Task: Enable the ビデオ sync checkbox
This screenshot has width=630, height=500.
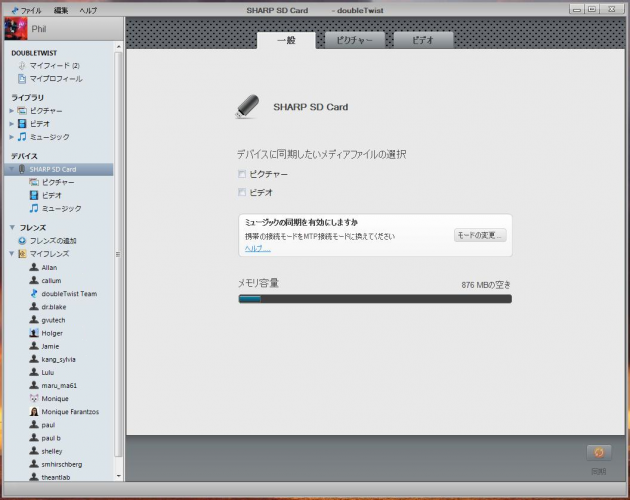Action: (x=242, y=192)
